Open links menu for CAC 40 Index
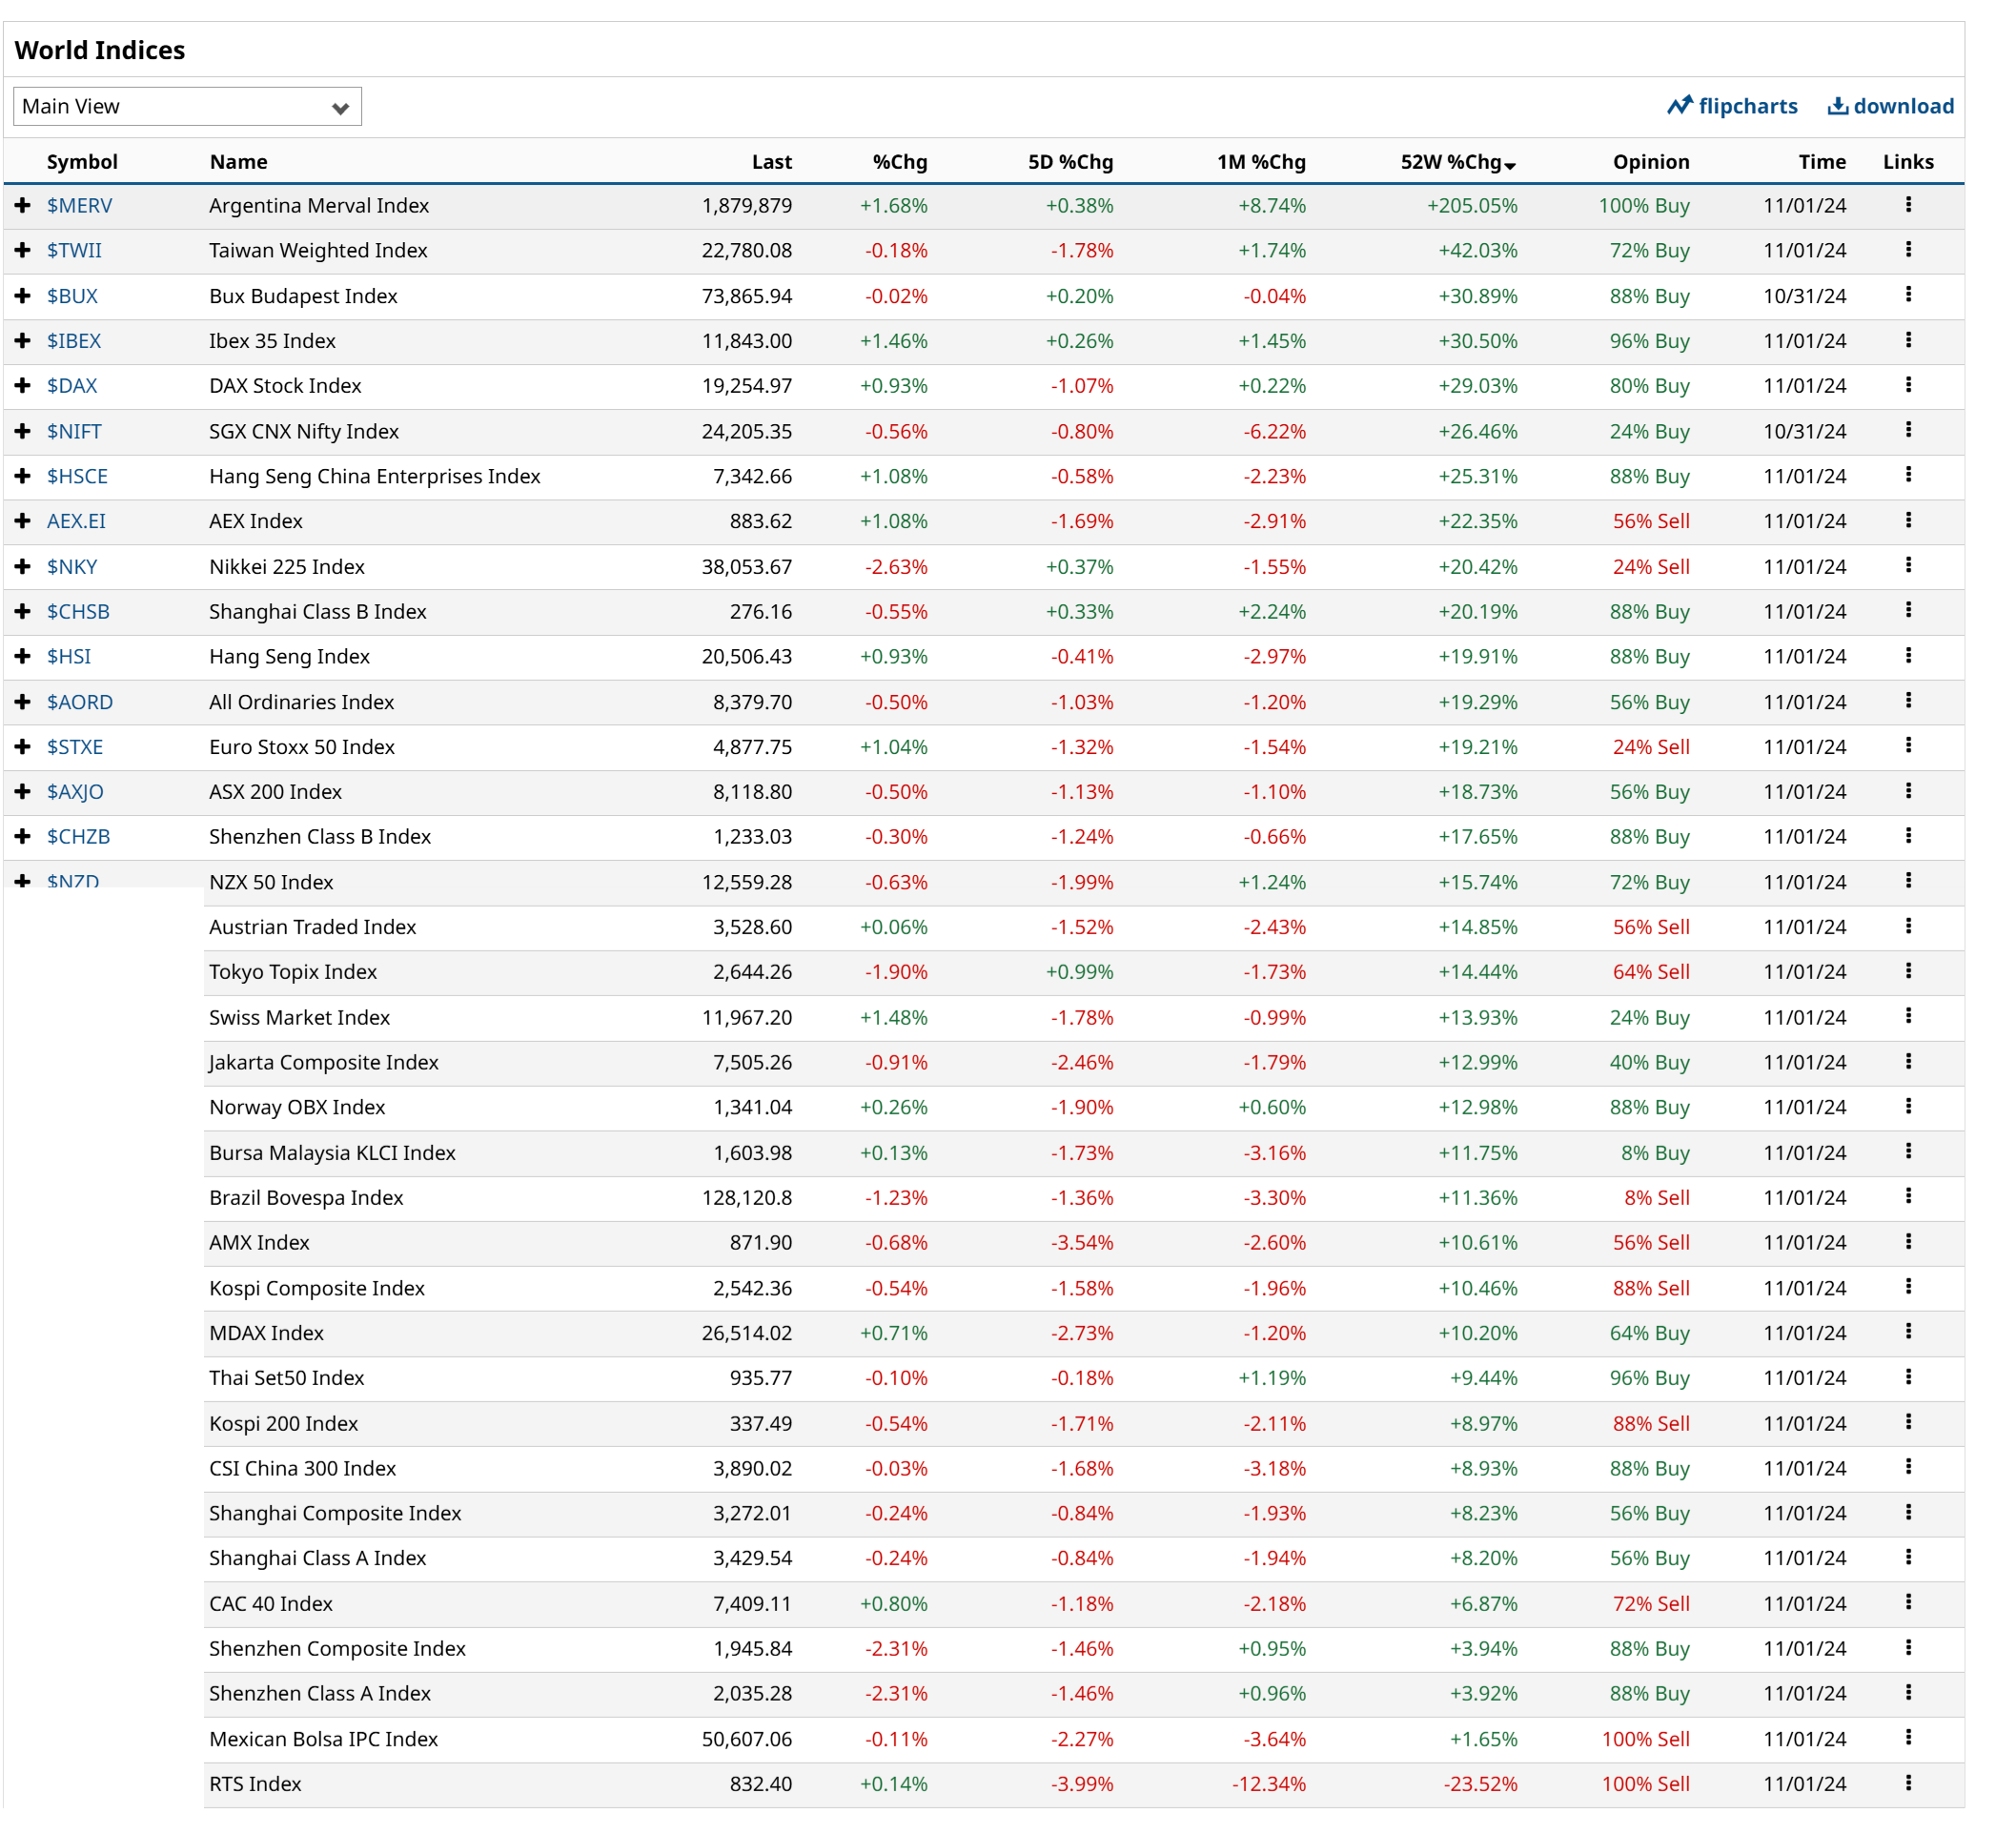The image size is (2016, 1834). [1908, 1603]
